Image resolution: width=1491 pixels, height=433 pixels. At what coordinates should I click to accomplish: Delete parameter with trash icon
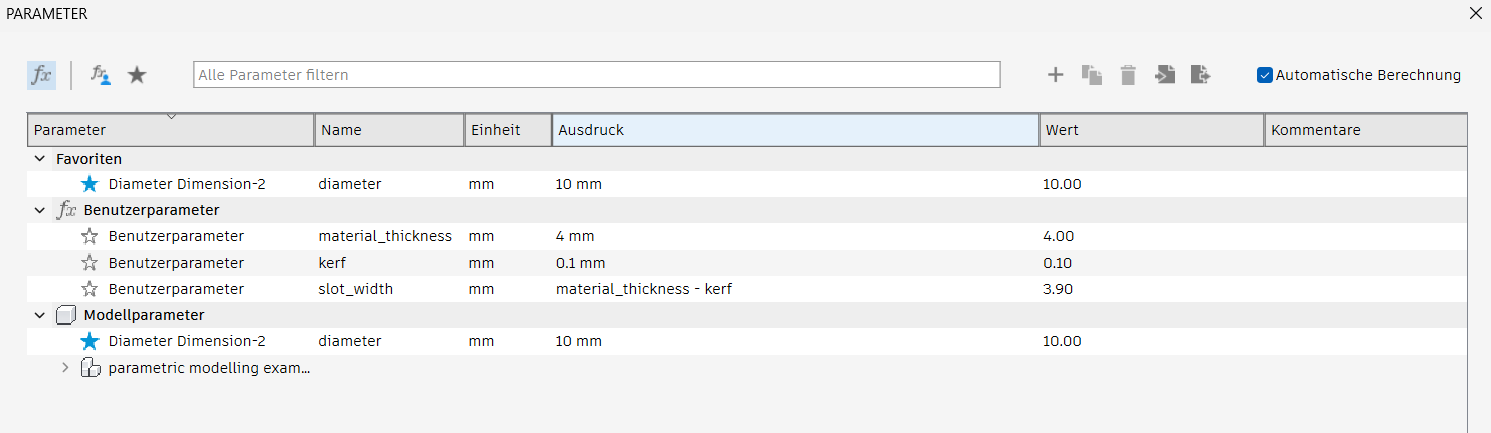[x=1128, y=75]
